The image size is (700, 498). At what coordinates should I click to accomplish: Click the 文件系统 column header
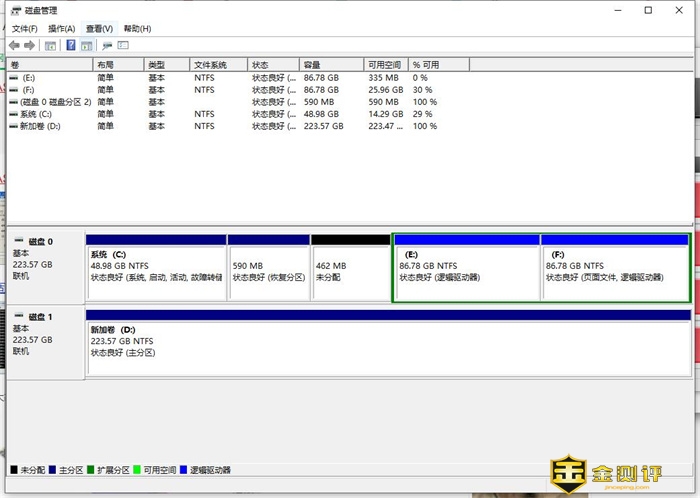click(218, 64)
